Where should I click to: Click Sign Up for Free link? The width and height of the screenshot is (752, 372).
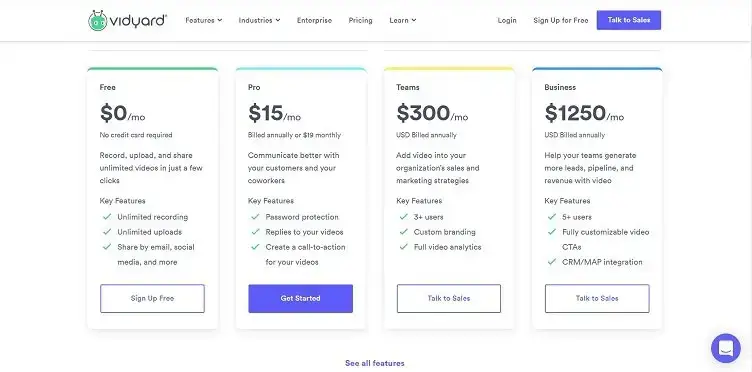[561, 20]
